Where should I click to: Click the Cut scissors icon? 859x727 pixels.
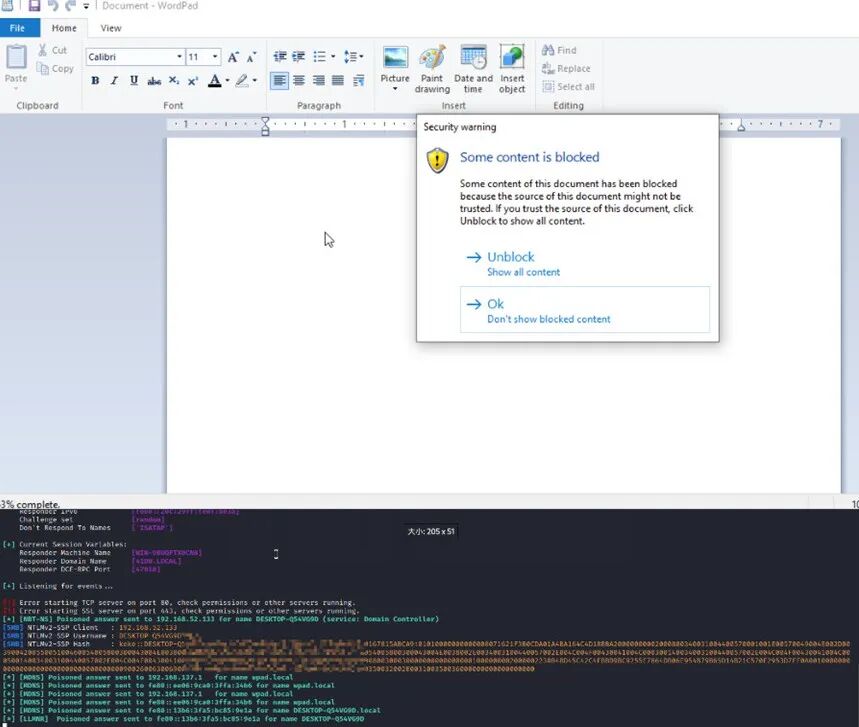click(42, 50)
